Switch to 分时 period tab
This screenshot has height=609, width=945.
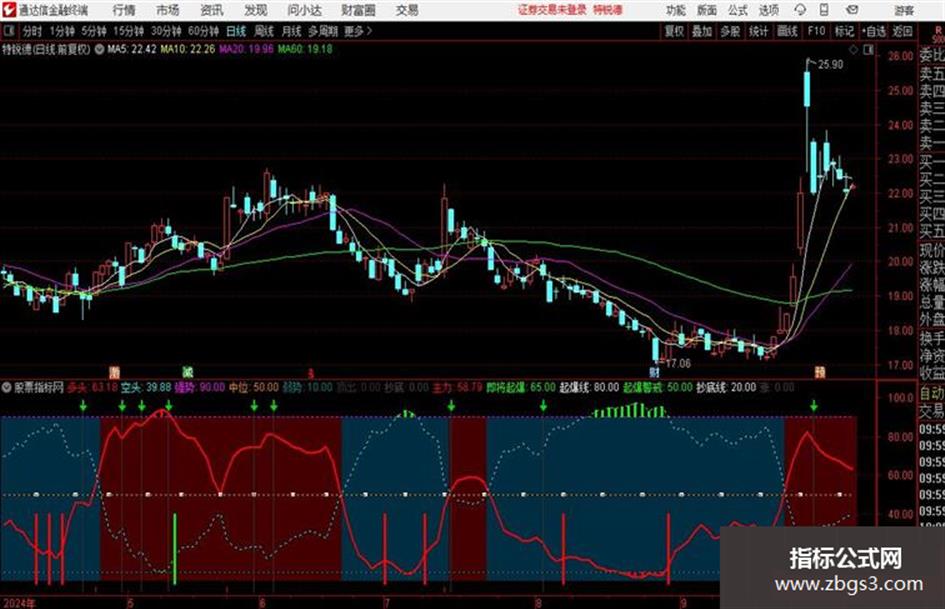pyautogui.click(x=33, y=31)
